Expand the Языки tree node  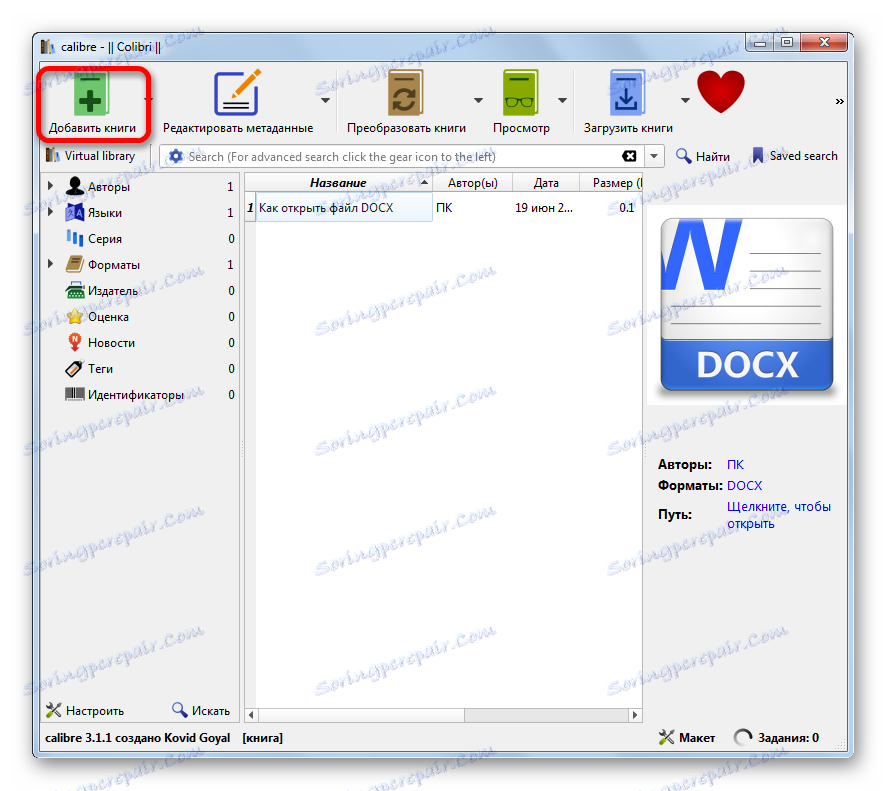pyautogui.click(x=50, y=212)
